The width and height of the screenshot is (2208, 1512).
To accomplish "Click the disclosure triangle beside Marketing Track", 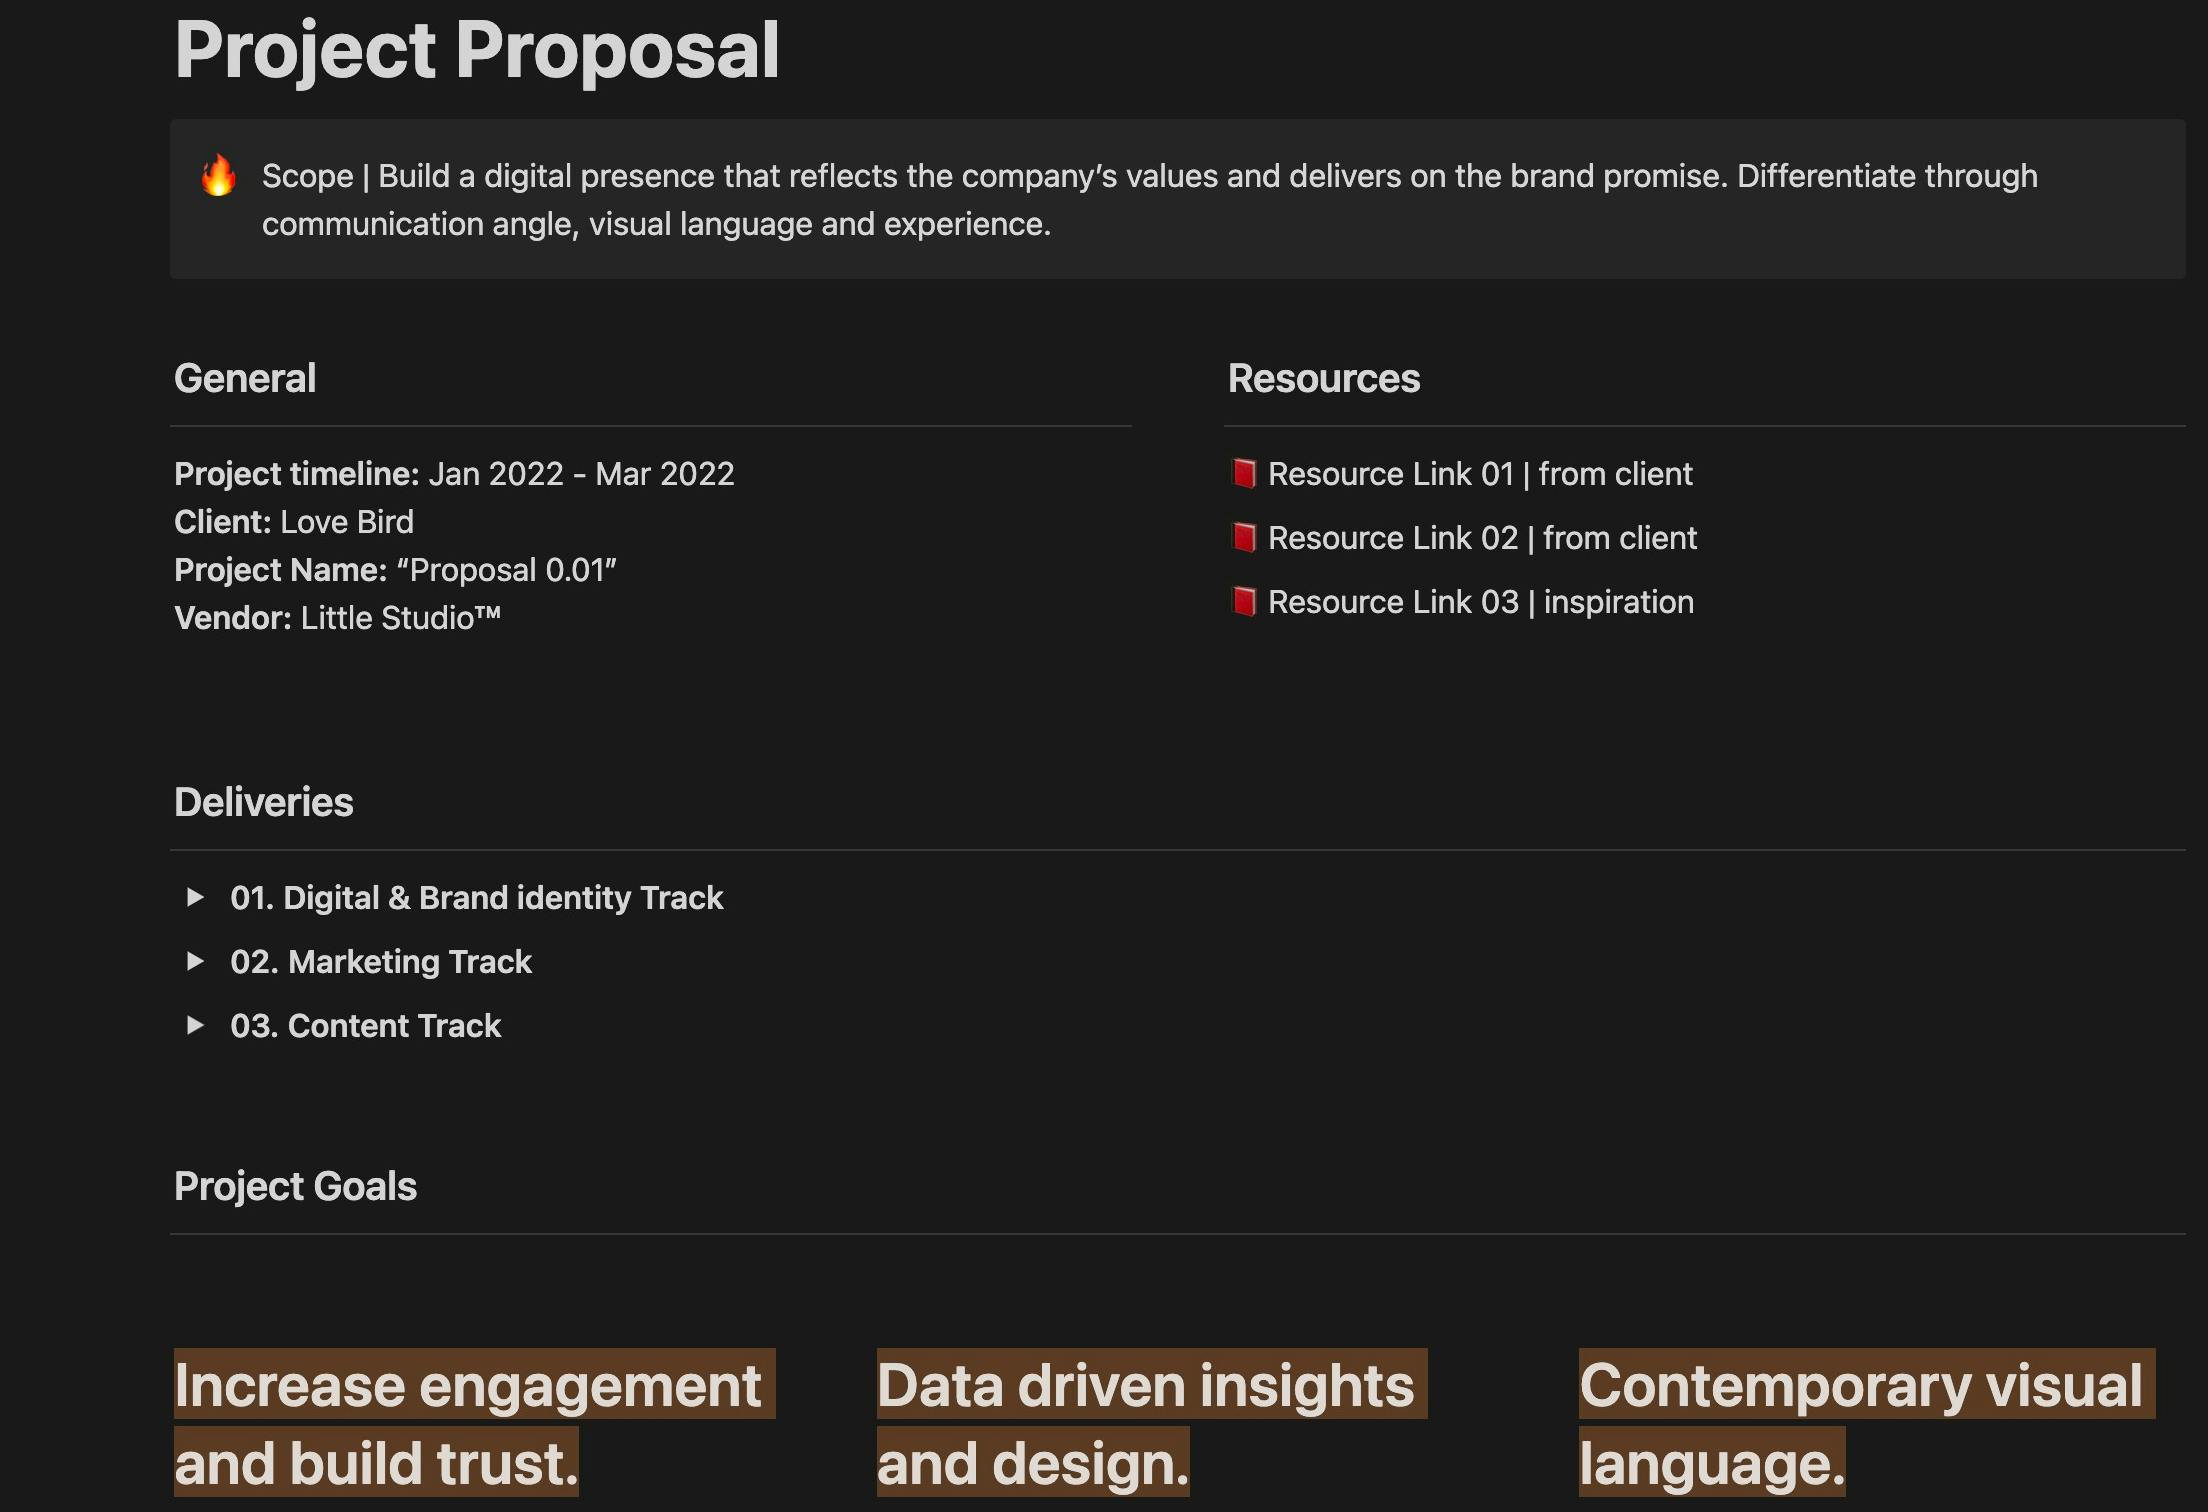I will click(196, 962).
